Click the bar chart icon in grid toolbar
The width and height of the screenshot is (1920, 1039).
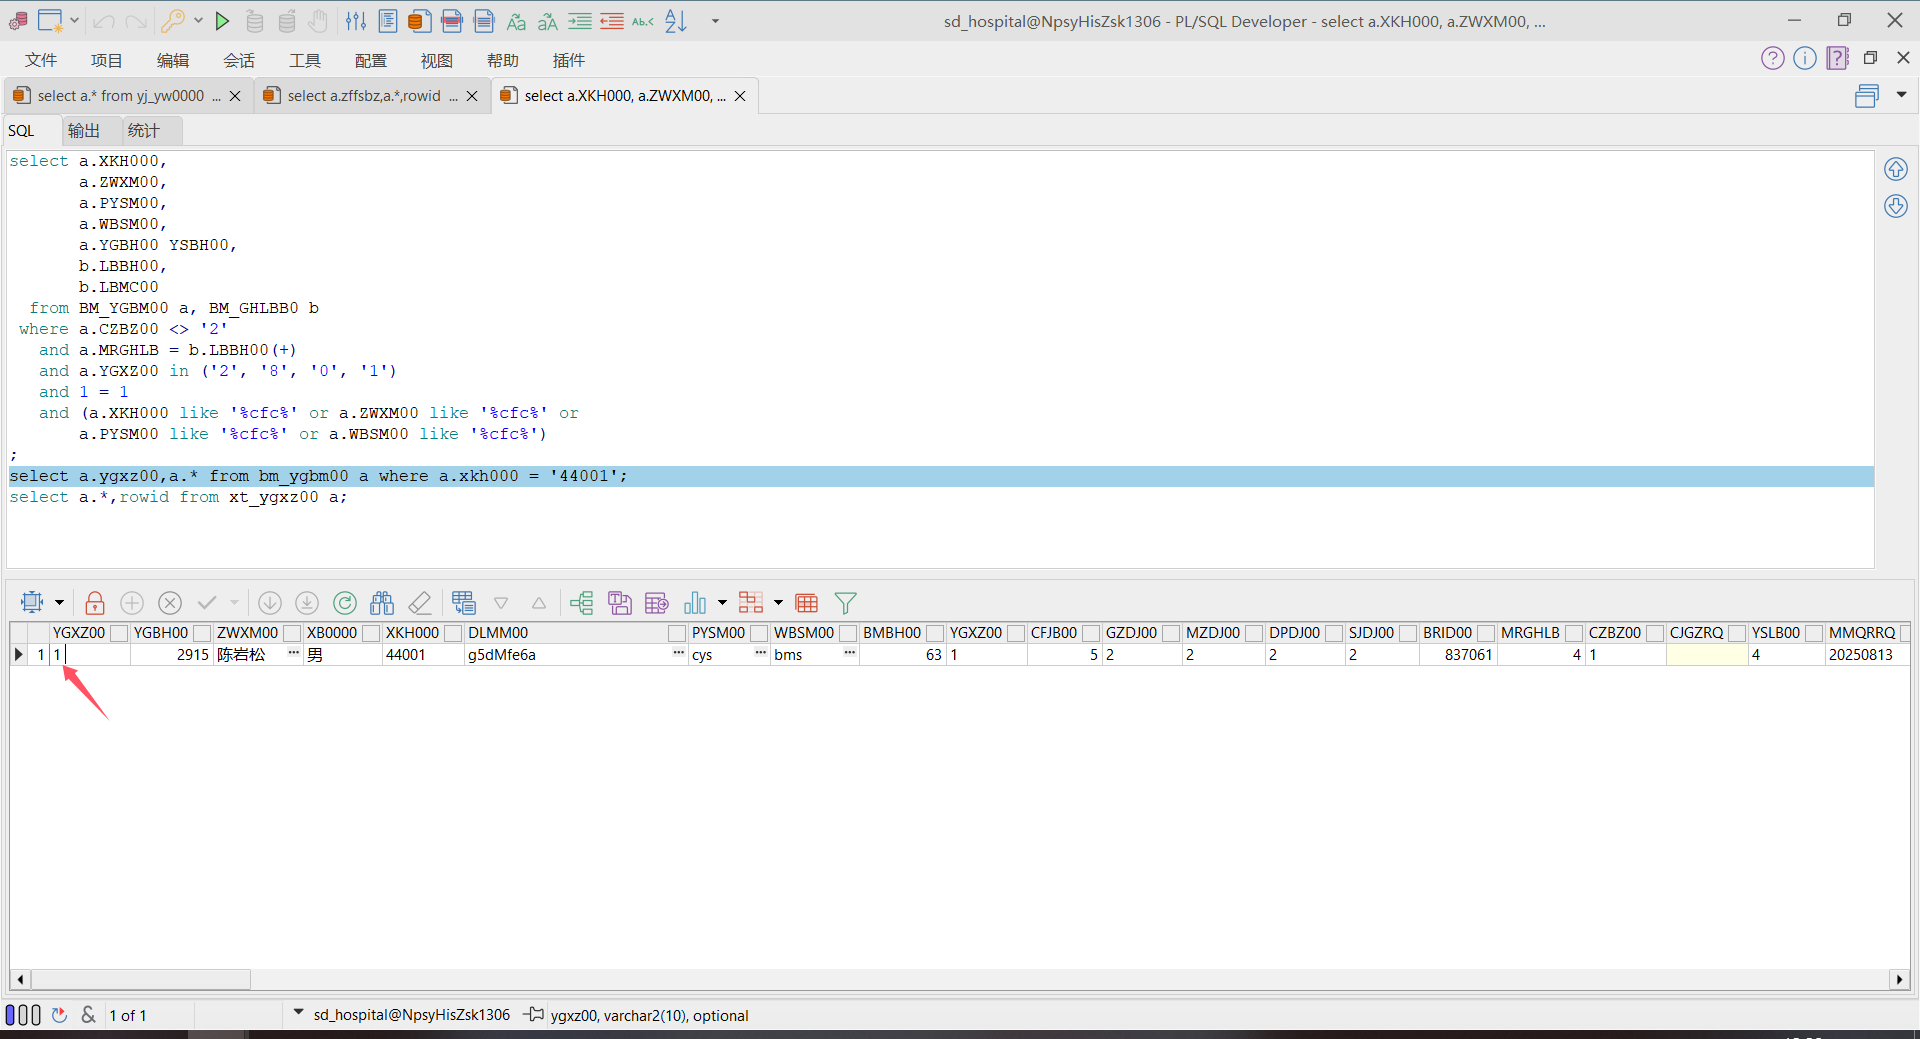coord(695,603)
